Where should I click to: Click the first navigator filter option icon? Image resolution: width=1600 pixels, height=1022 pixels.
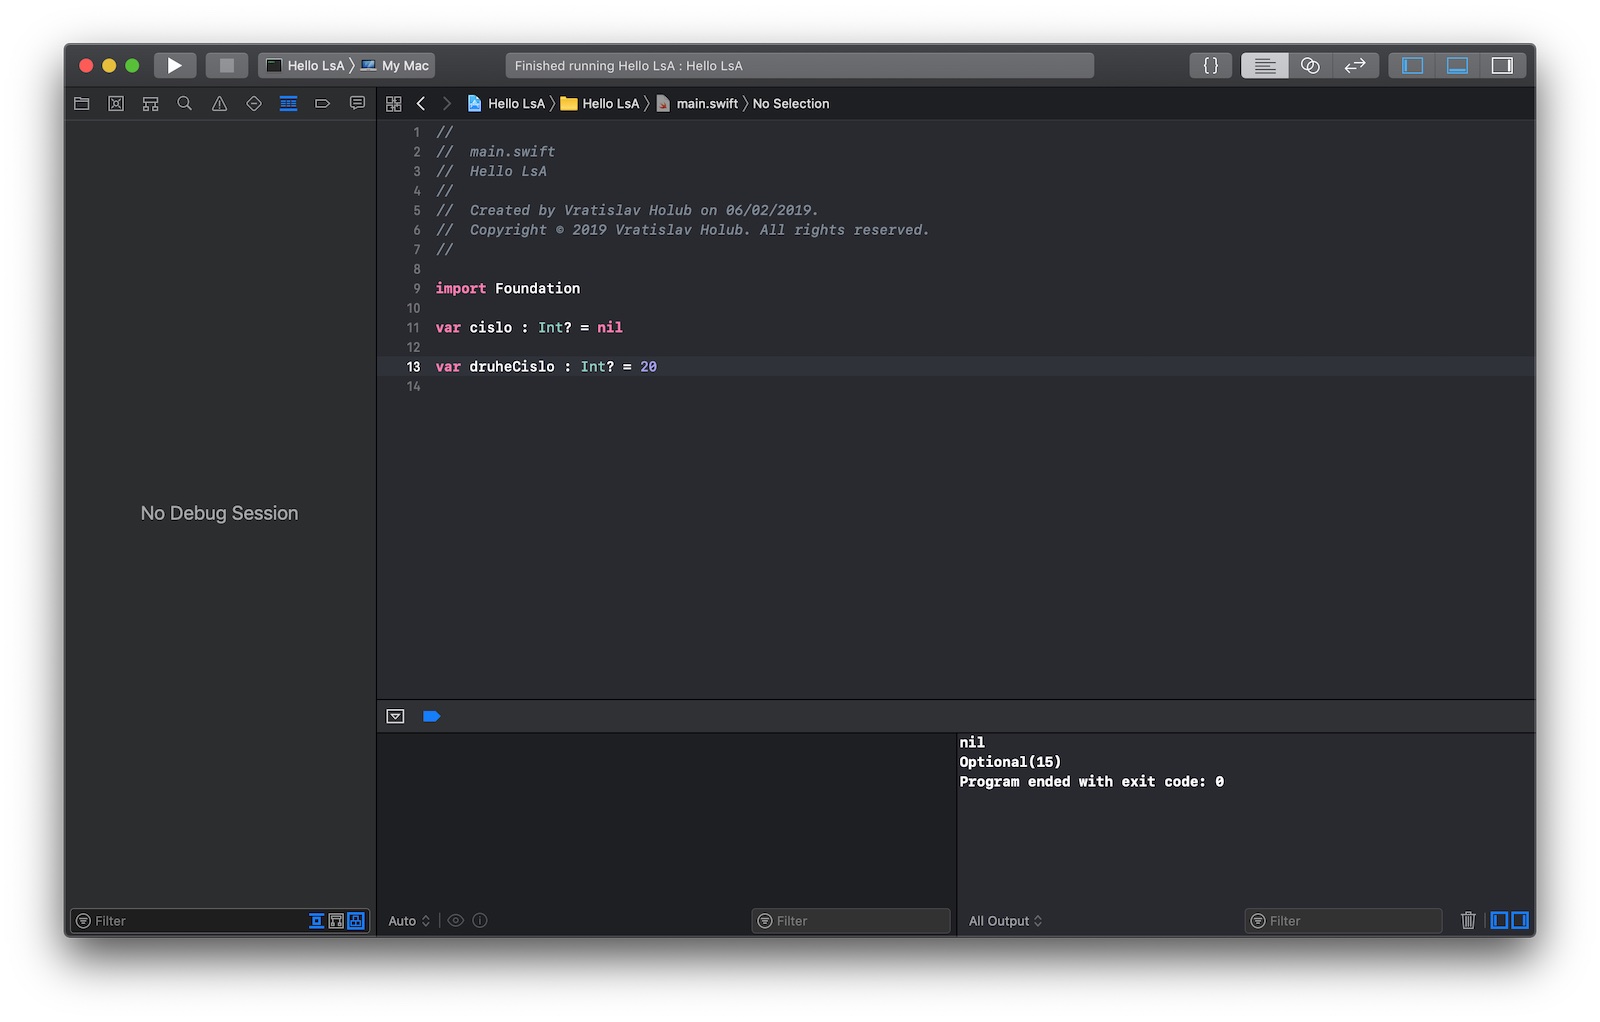(x=316, y=921)
